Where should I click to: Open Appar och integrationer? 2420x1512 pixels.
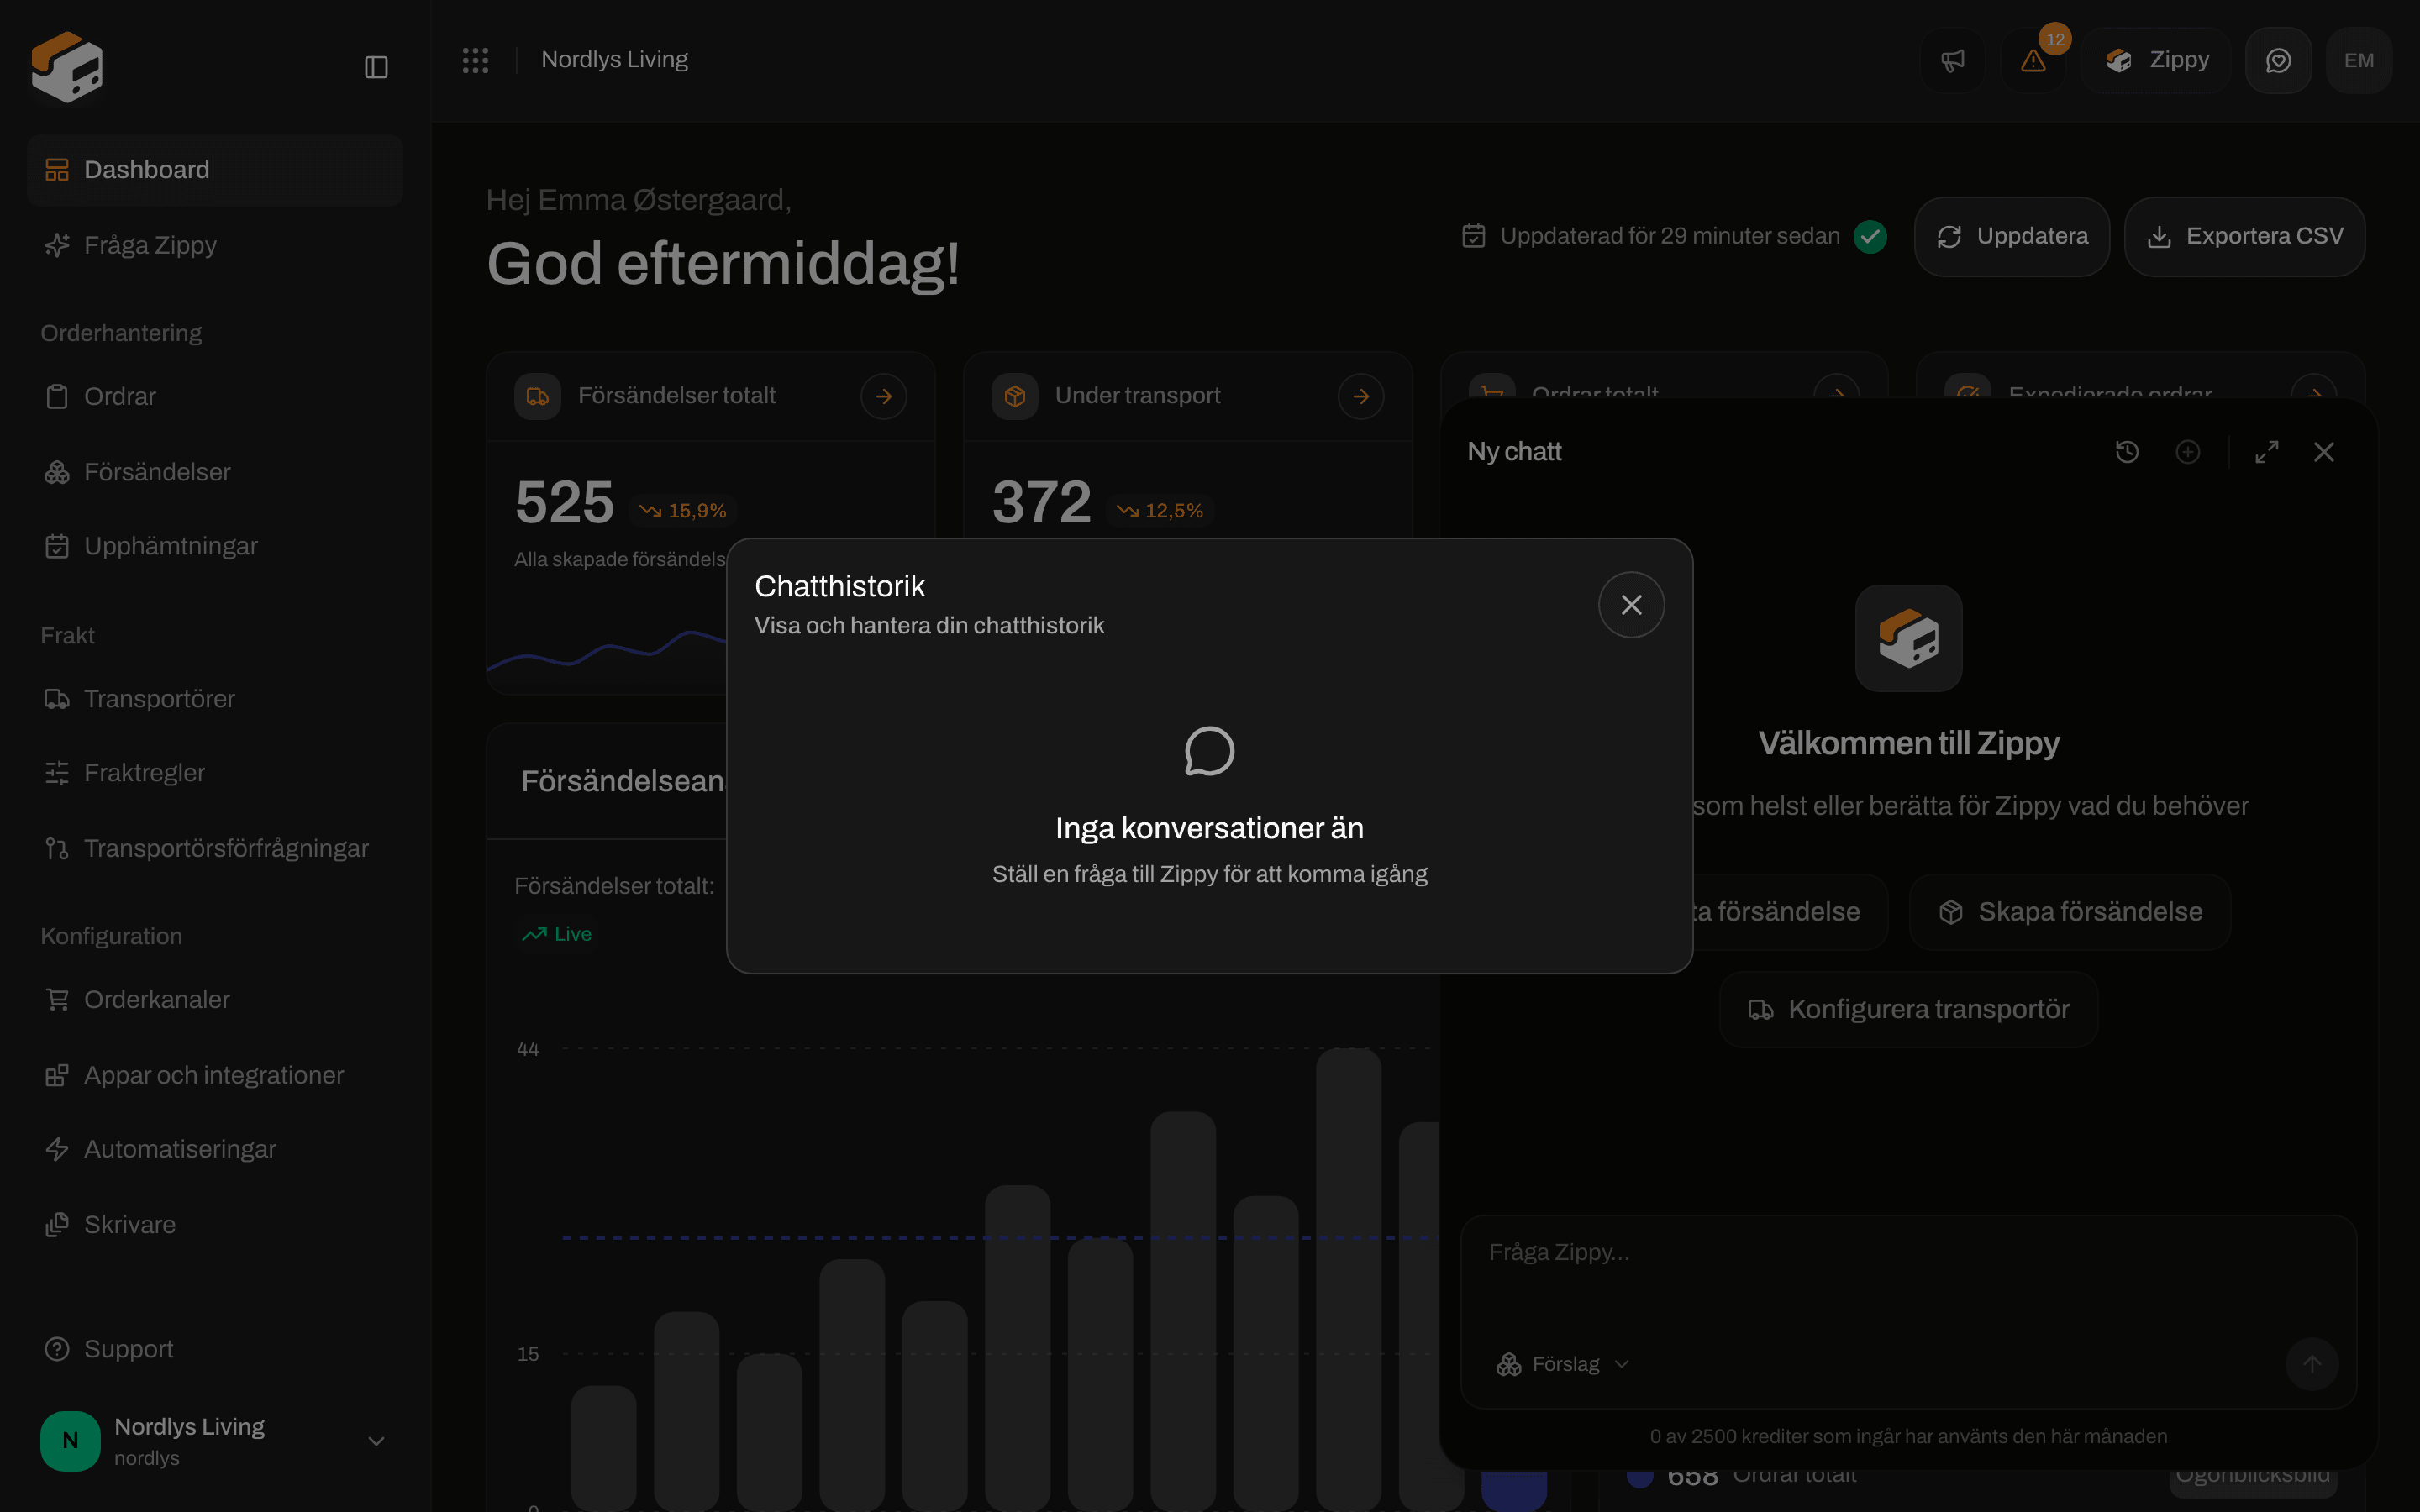215,1075
